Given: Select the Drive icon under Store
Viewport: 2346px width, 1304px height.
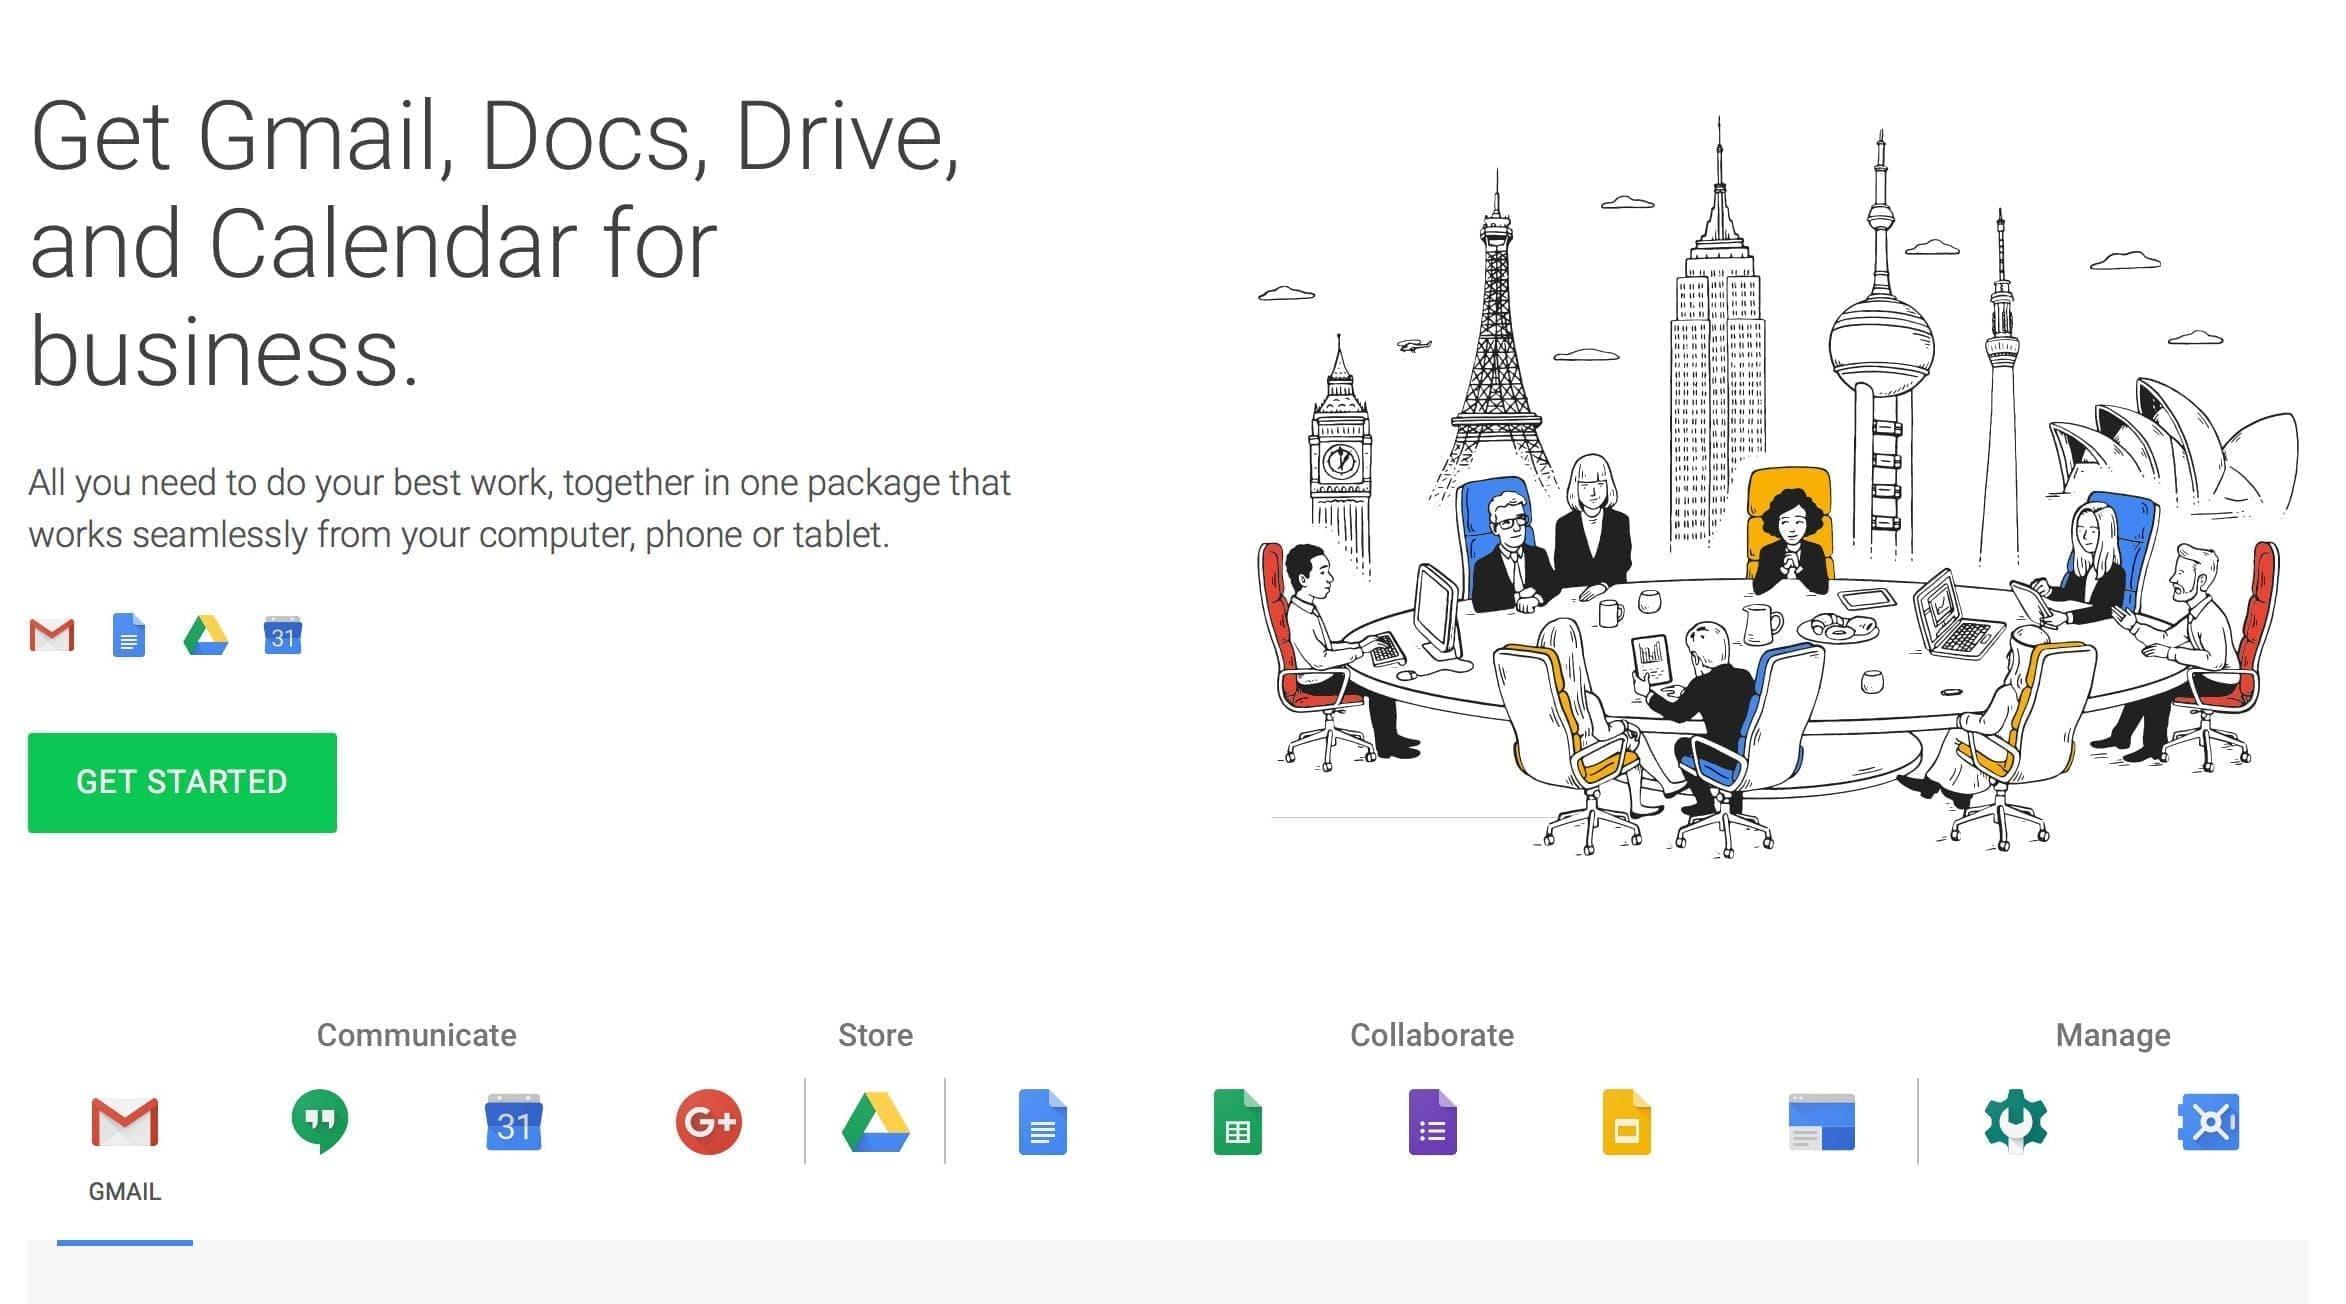Looking at the screenshot, I should pyautogui.click(x=875, y=1122).
